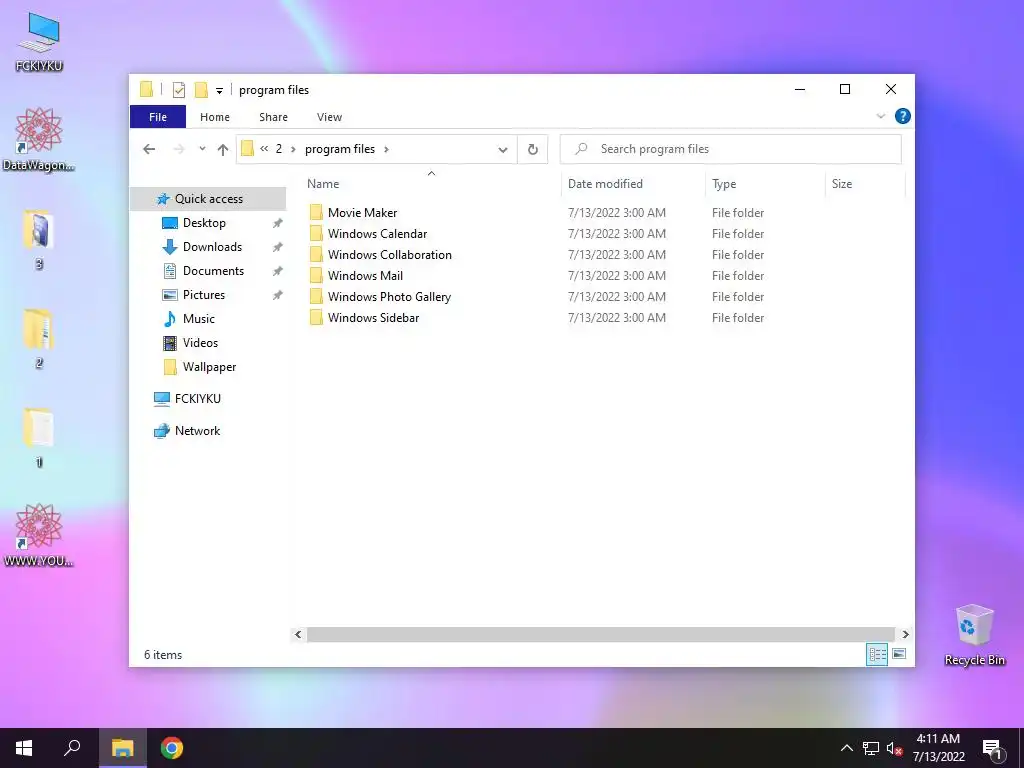The image size is (1024, 768).
Task: Click the network tray icon
Action: click(871, 749)
